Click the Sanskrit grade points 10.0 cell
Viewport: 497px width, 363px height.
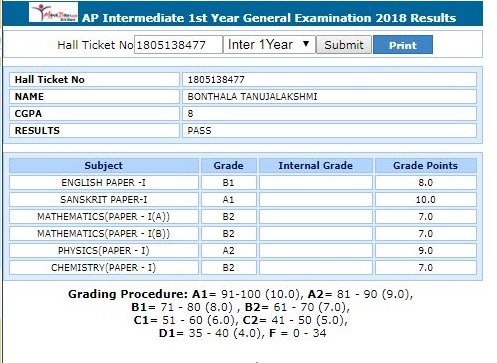[x=426, y=200]
